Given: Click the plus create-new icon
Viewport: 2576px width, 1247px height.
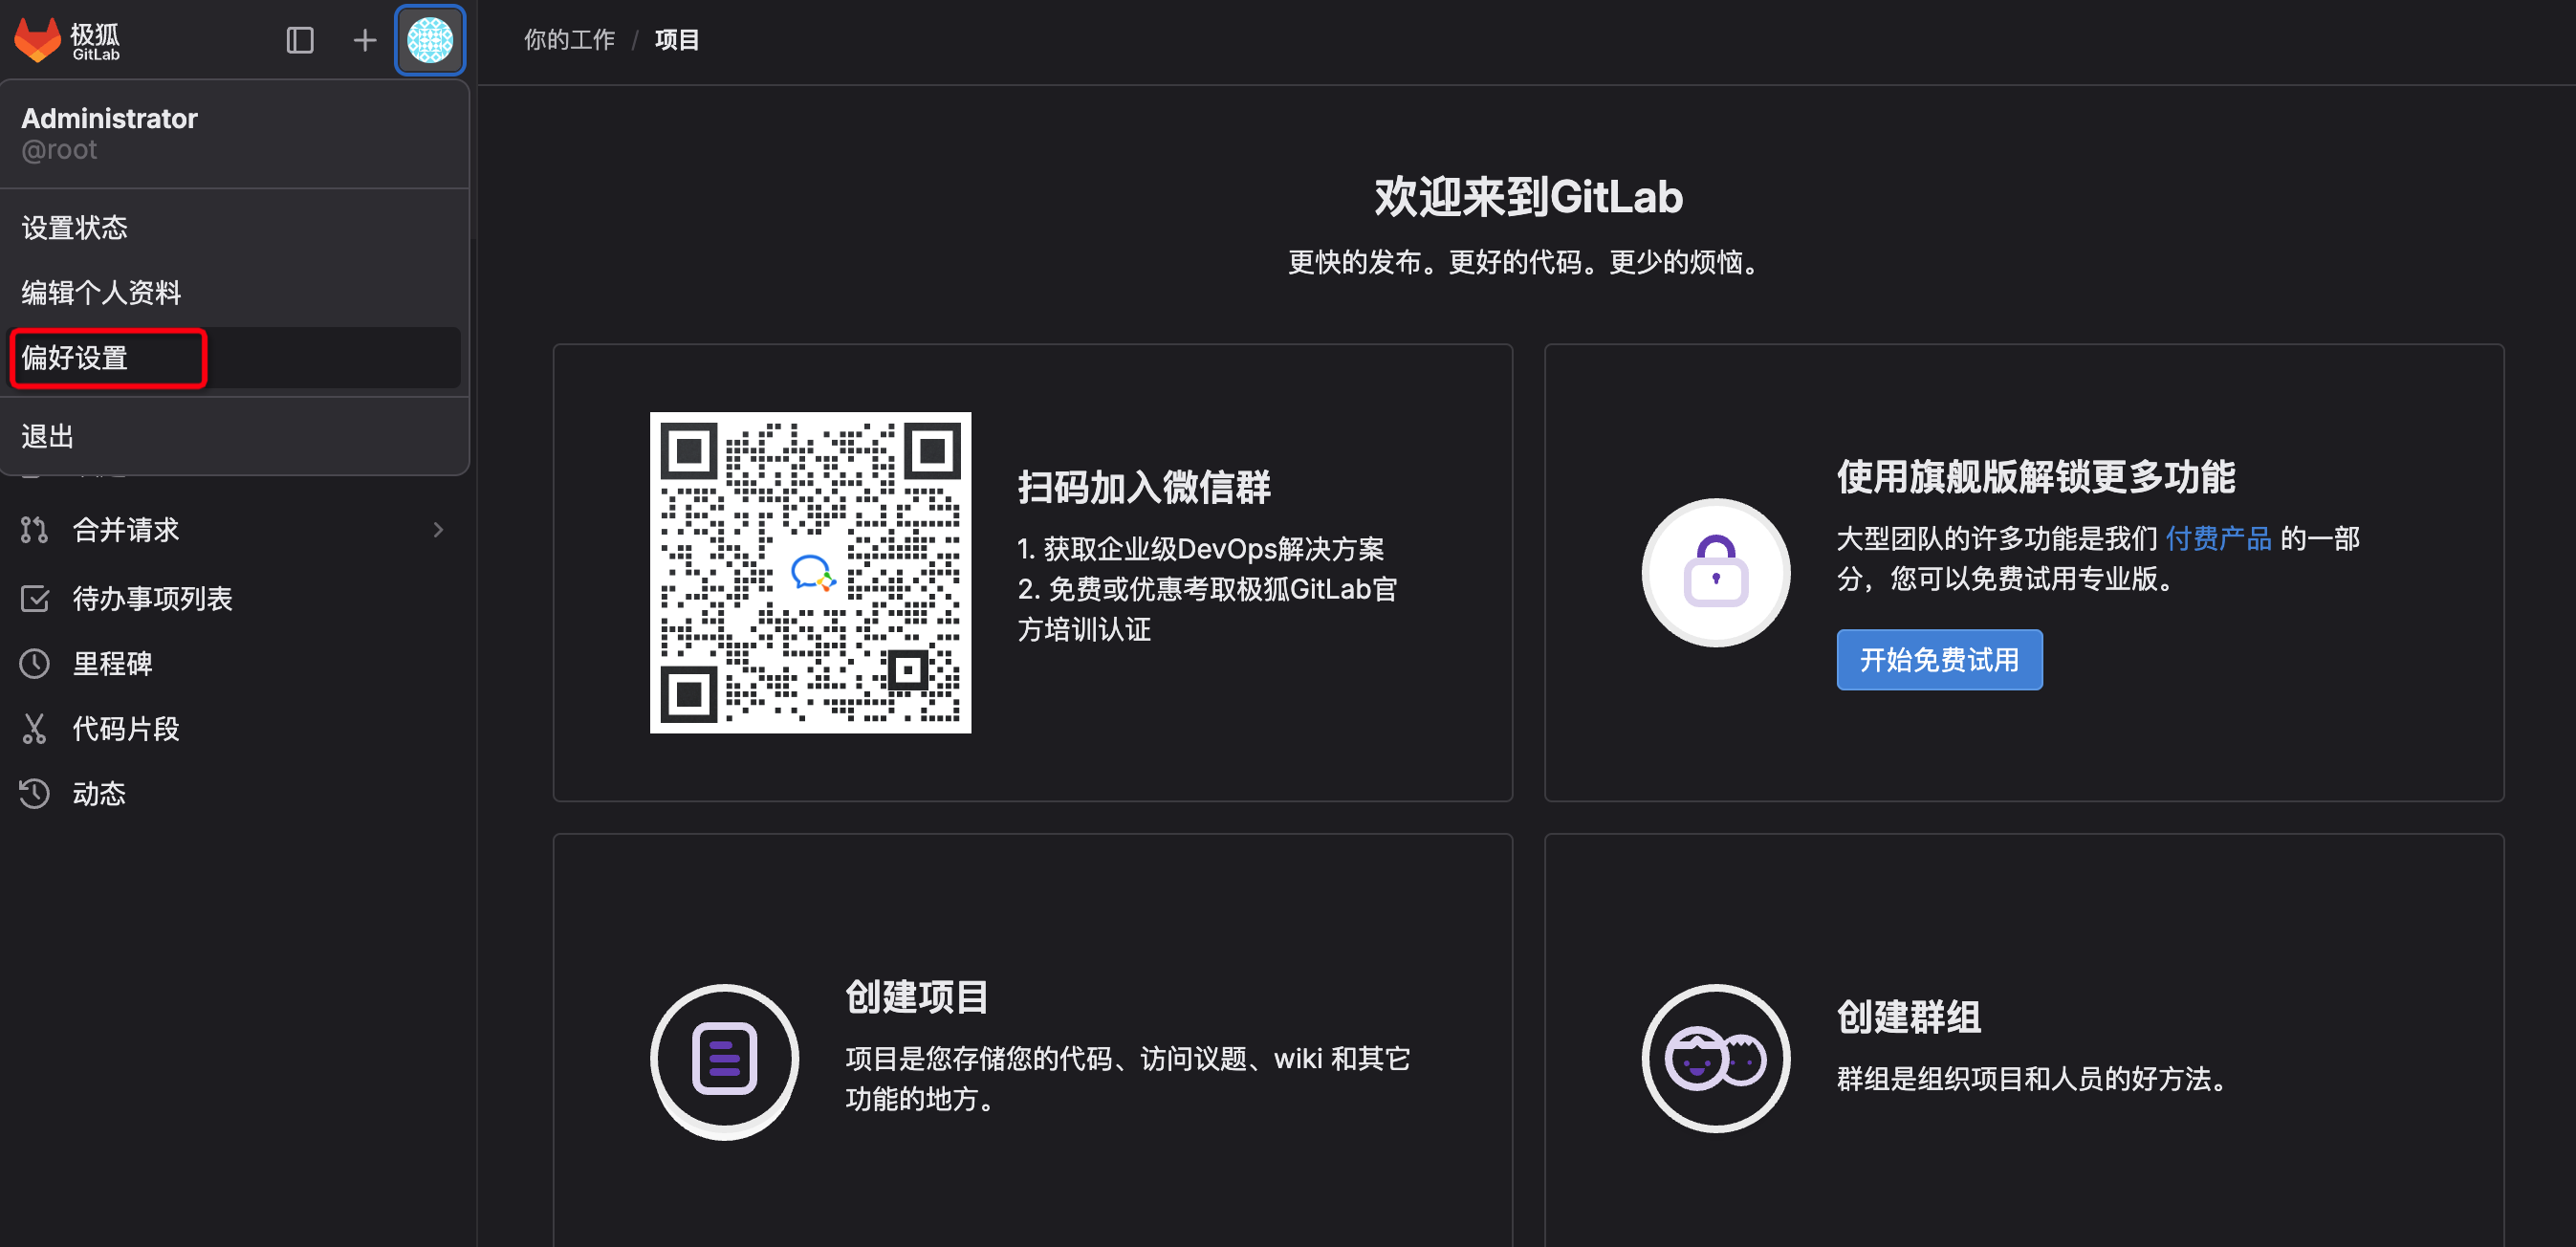Looking at the screenshot, I should pos(364,40).
